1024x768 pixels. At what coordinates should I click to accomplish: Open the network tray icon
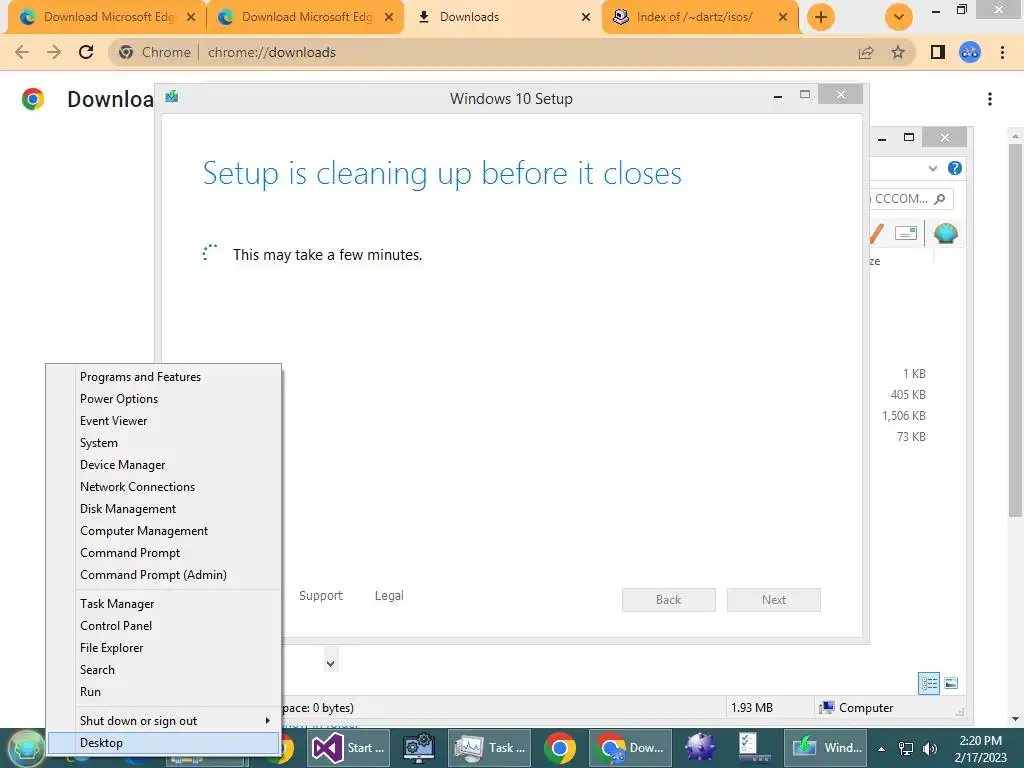tap(906, 748)
